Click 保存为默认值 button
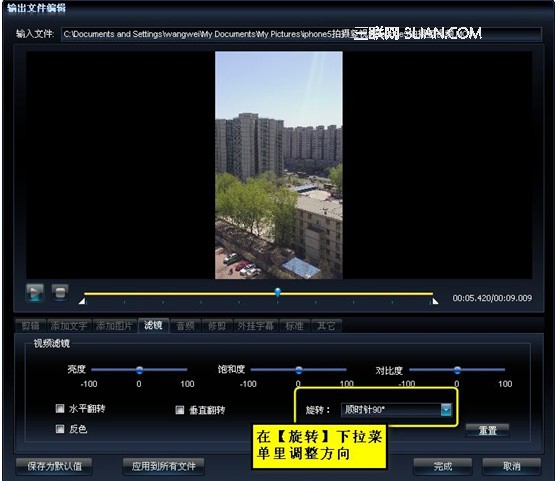The width and height of the screenshot is (555, 481). tap(54, 466)
